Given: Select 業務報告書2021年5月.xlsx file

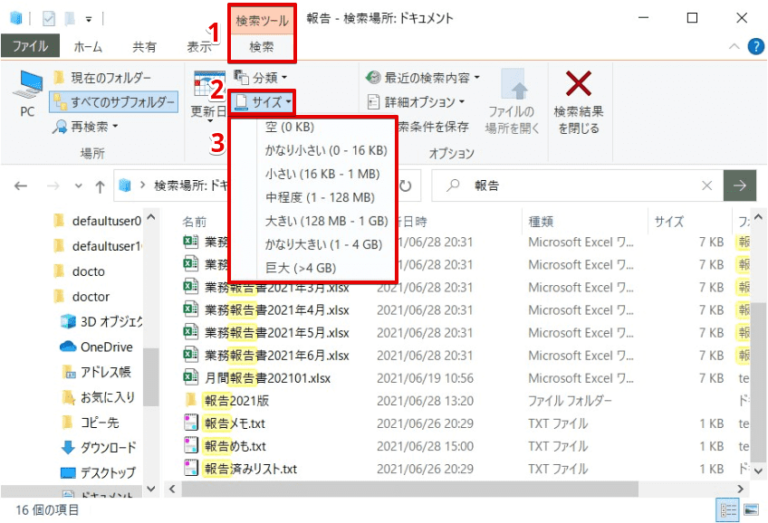Looking at the screenshot, I should click(266, 333).
